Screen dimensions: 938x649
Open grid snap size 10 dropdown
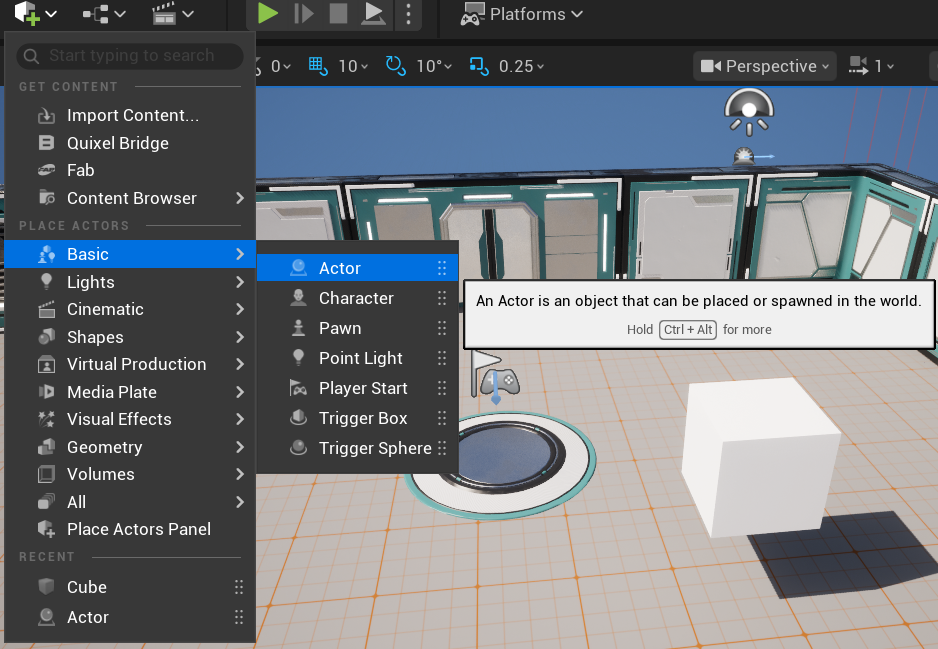coord(353,66)
